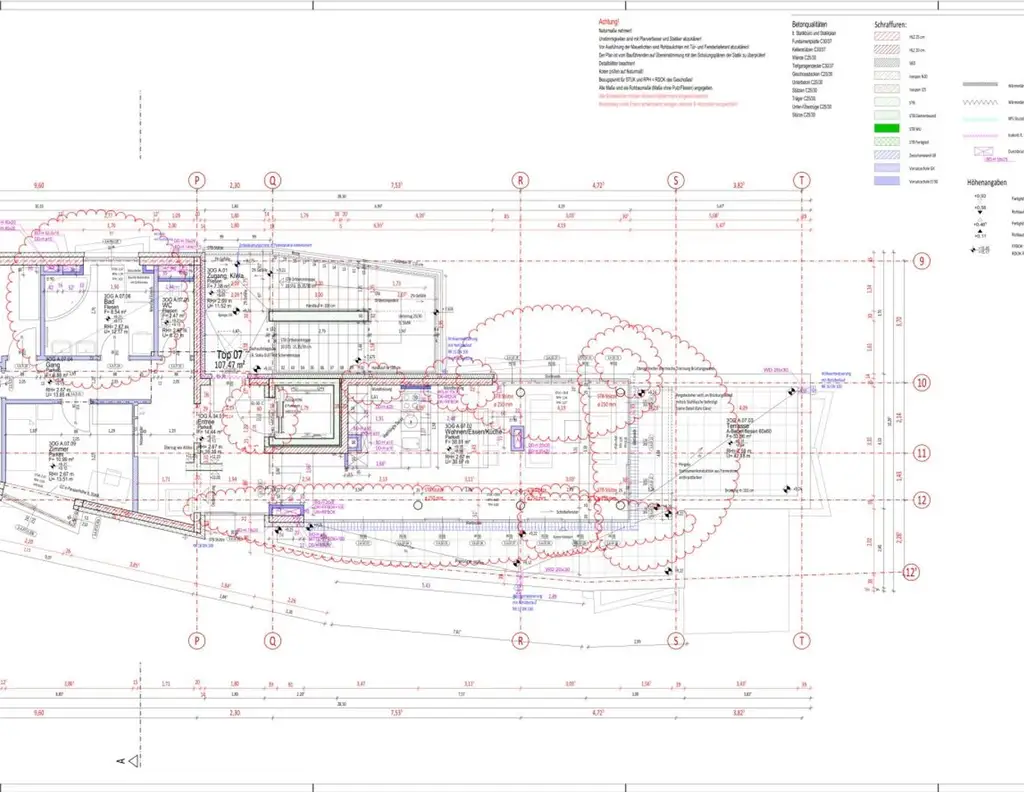
Task: Select the green crosshatch STB Fertigteil swatch
Action: 886,142
